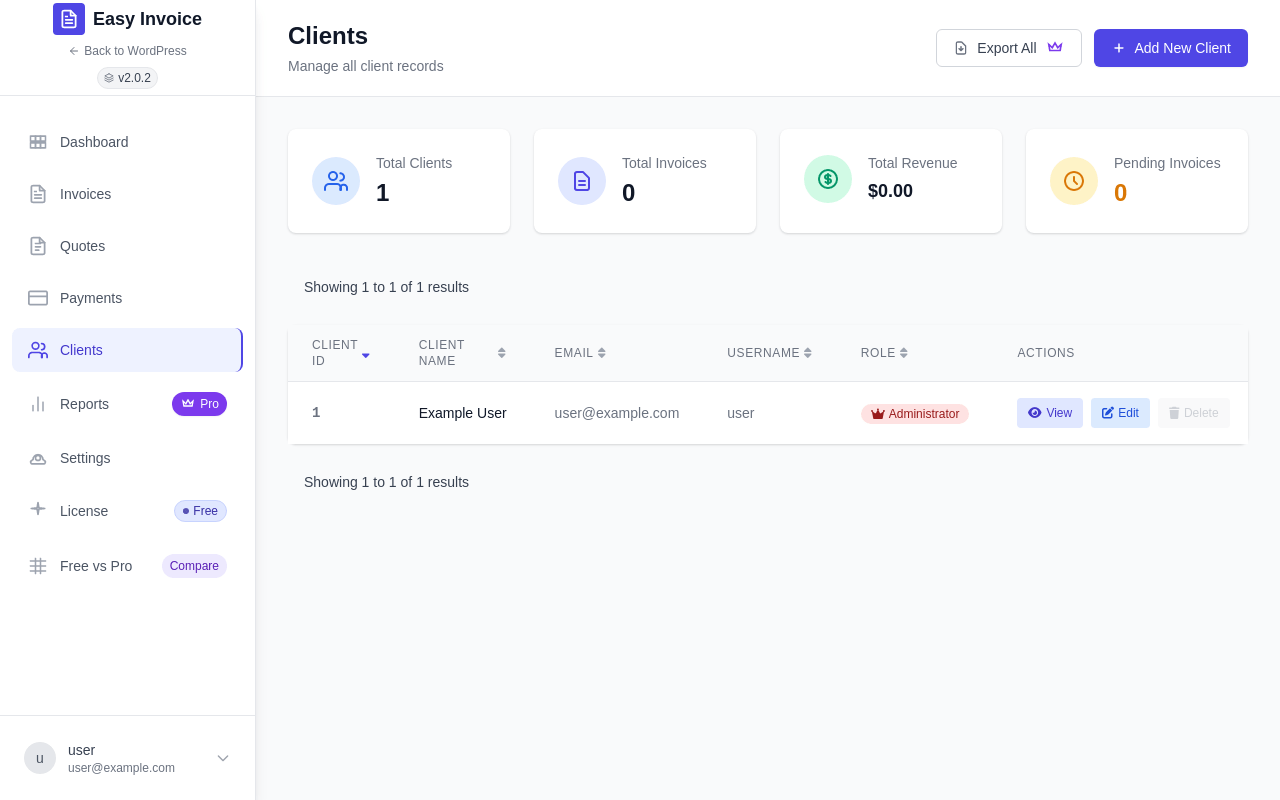Screen dimensions: 1280x800
Task: Click the Easy Invoice logo icon
Action: [x=69, y=19]
